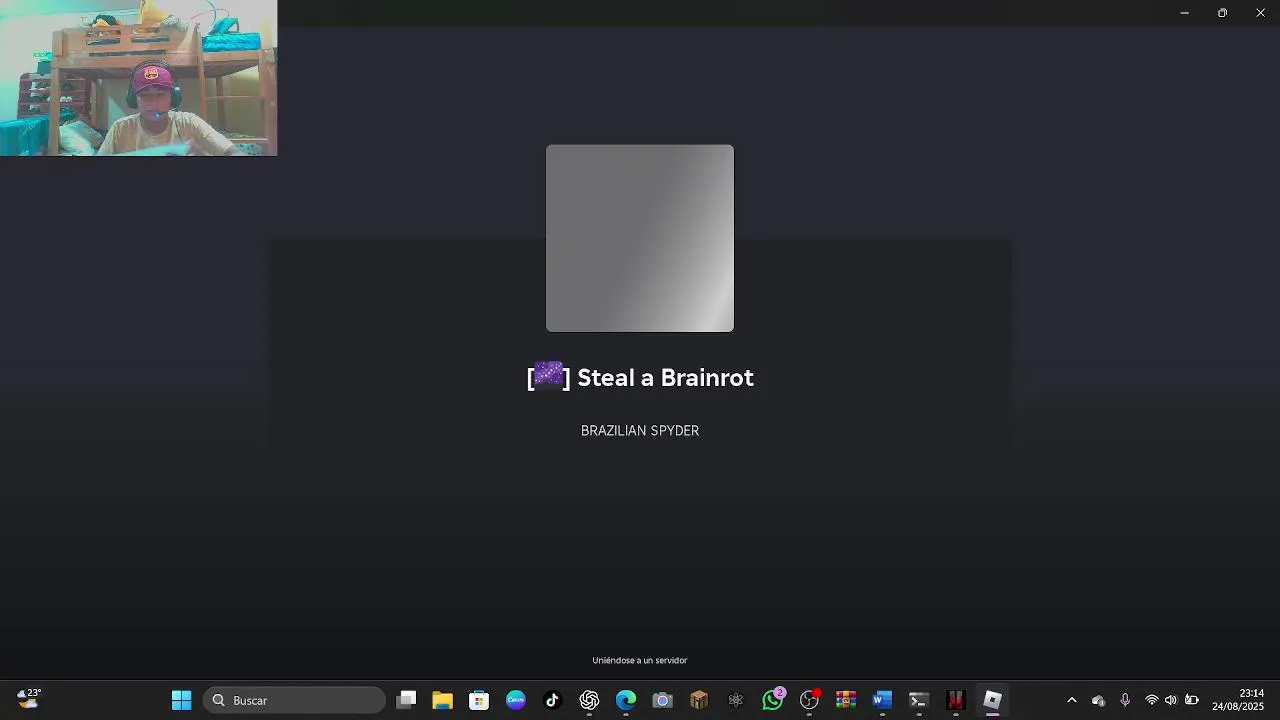The width and height of the screenshot is (1280, 720).
Task: Close the Roblox window
Action: [x=1260, y=13]
